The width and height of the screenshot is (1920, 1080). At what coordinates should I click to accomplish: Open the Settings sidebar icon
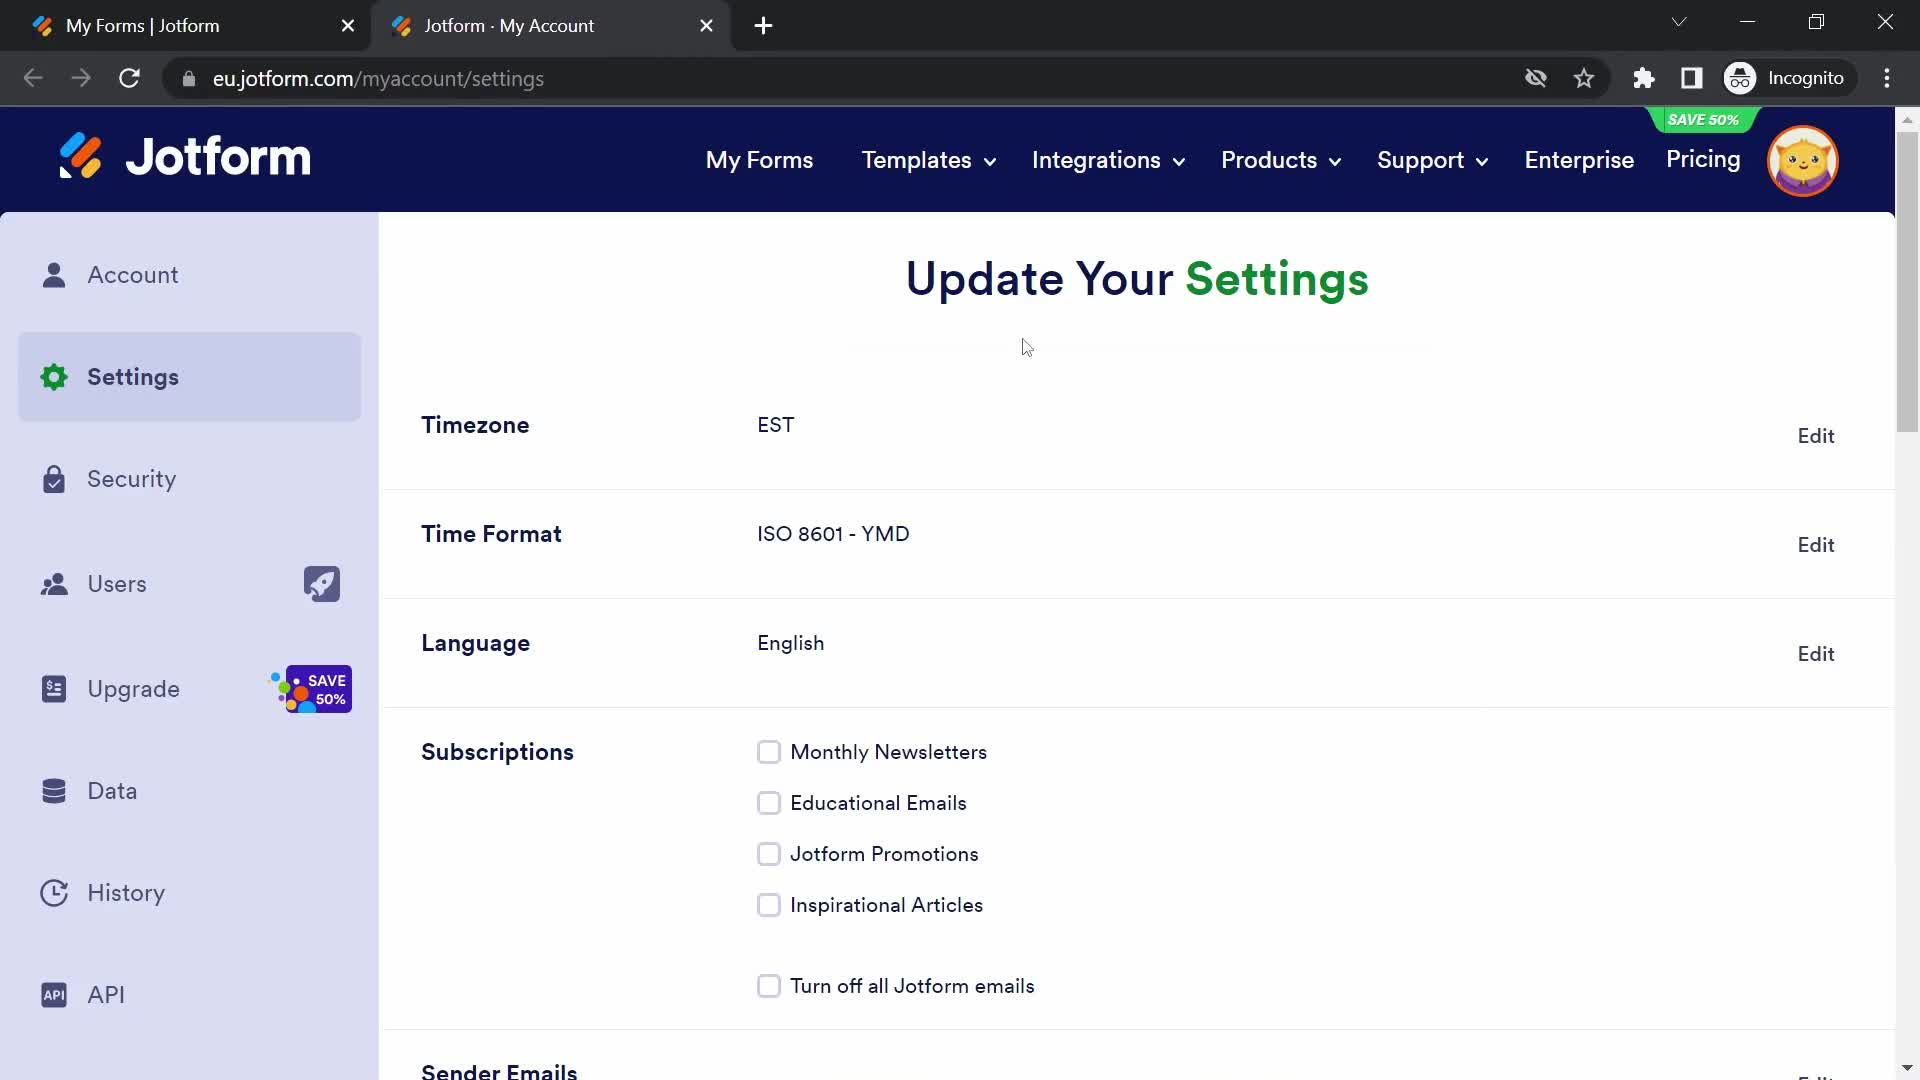54,376
